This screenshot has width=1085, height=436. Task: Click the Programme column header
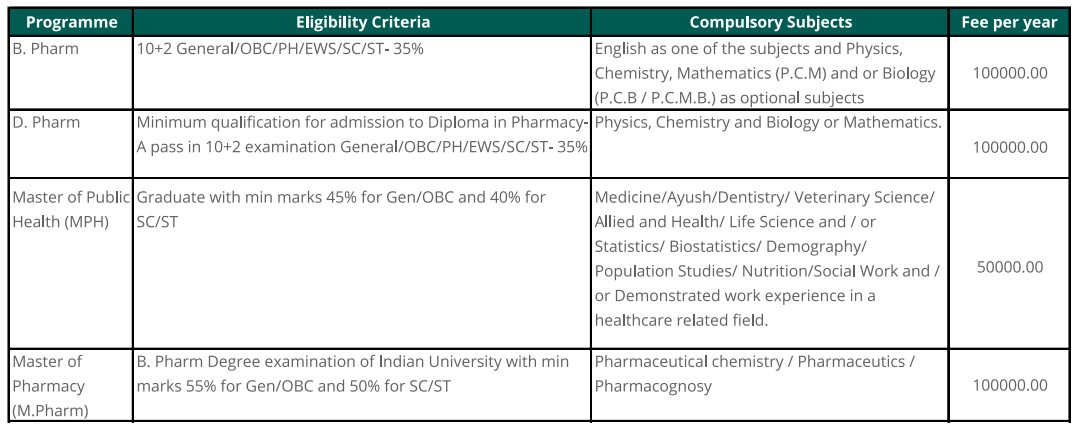pos(67,21)
